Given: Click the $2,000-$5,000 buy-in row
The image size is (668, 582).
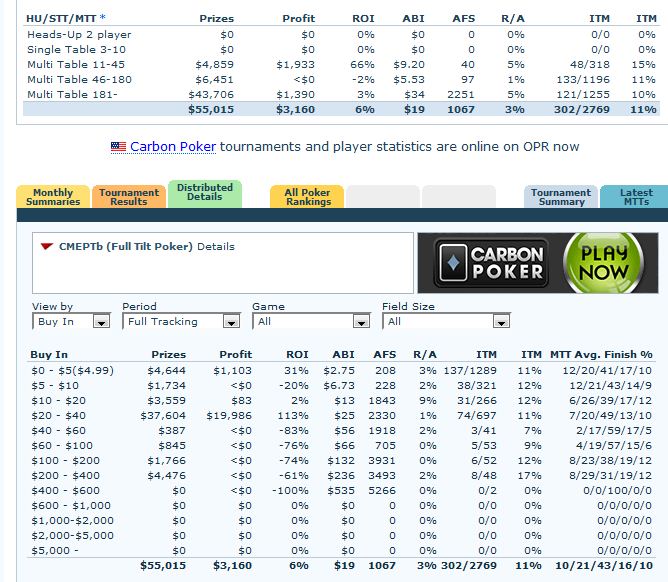Looking at the screenshot, I should pos(341,535).
